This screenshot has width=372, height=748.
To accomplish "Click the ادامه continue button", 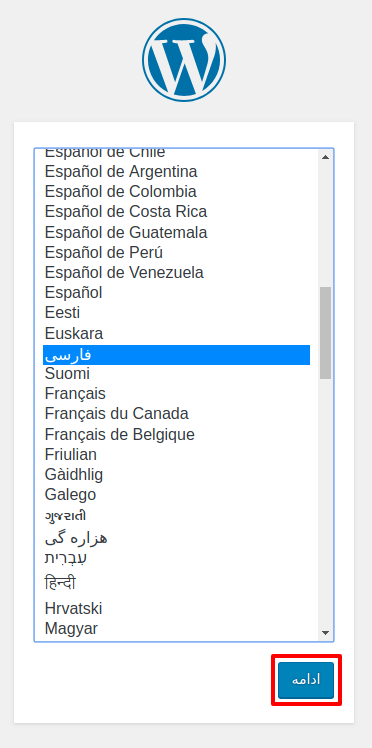I will (306, 680).
